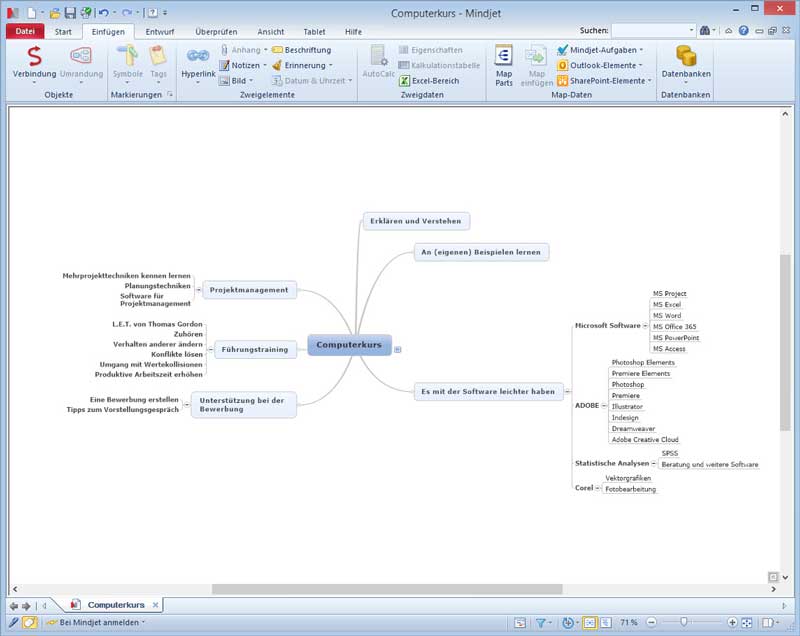Collapse the Microsoft Software branch
Screen dimensions: 800x636
coord(646,326)
